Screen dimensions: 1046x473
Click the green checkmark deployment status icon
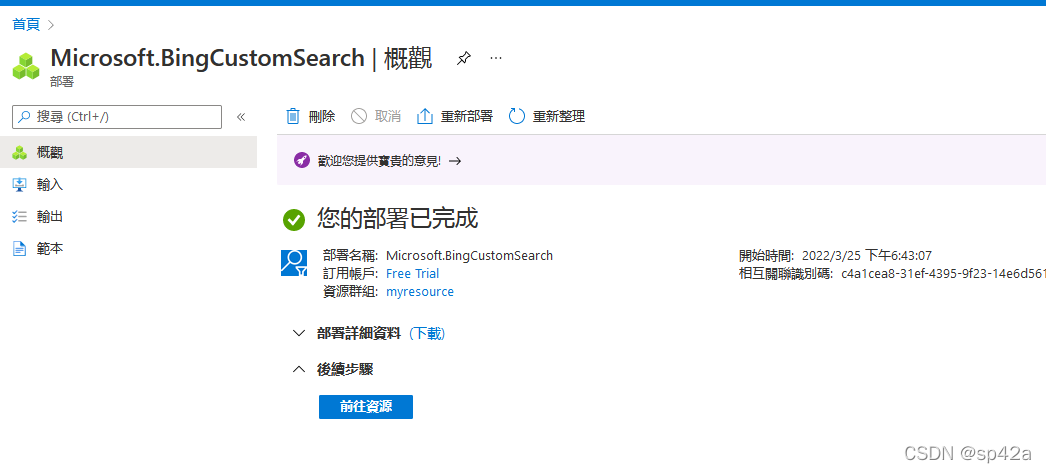pos(294,219)
